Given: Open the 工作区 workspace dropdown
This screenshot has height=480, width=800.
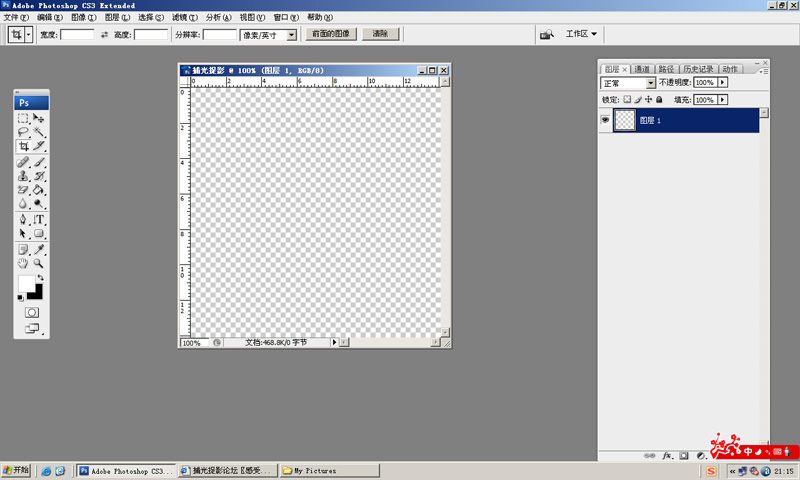Looking at the screenshot, I should [x=581, y=34].
